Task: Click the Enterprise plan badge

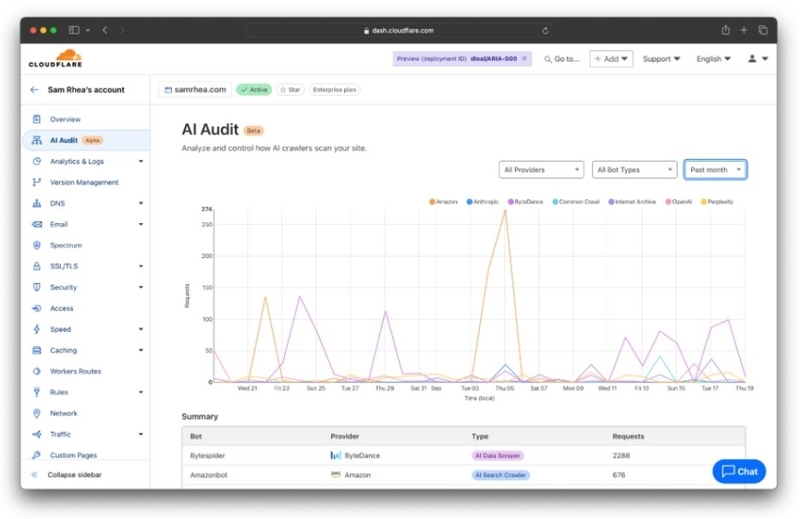Action: tap(334, 90)
